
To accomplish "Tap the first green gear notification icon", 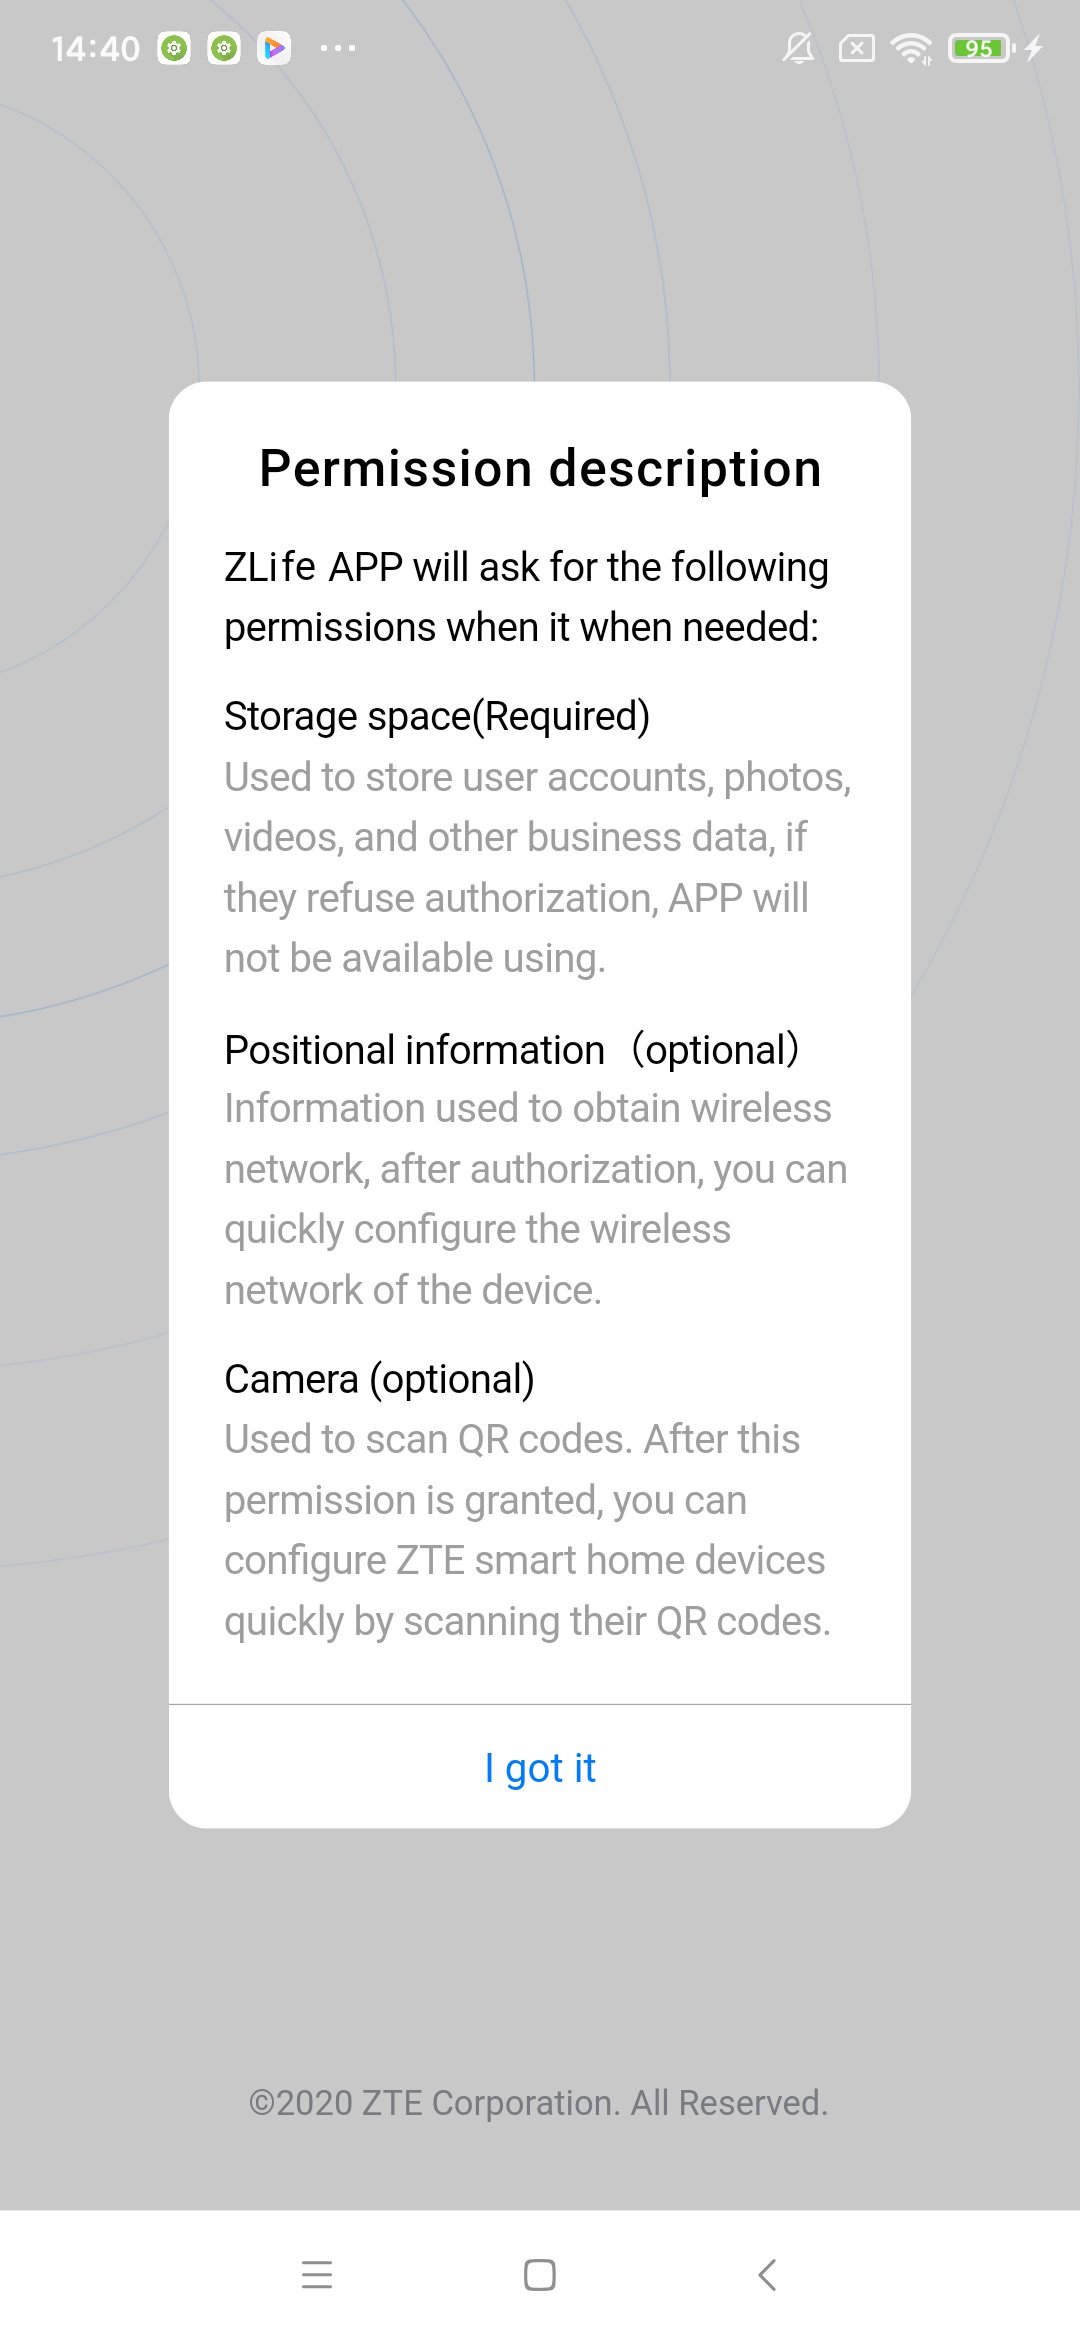I will [x=174, y=48].
